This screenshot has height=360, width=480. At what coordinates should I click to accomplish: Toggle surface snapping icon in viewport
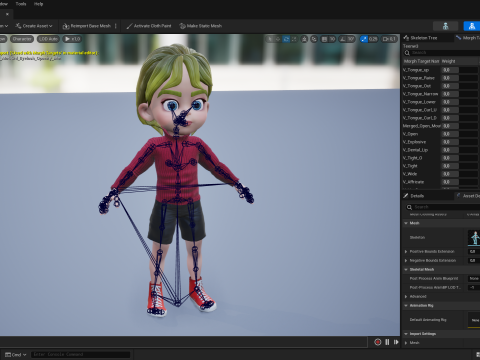tap(314, 39)
